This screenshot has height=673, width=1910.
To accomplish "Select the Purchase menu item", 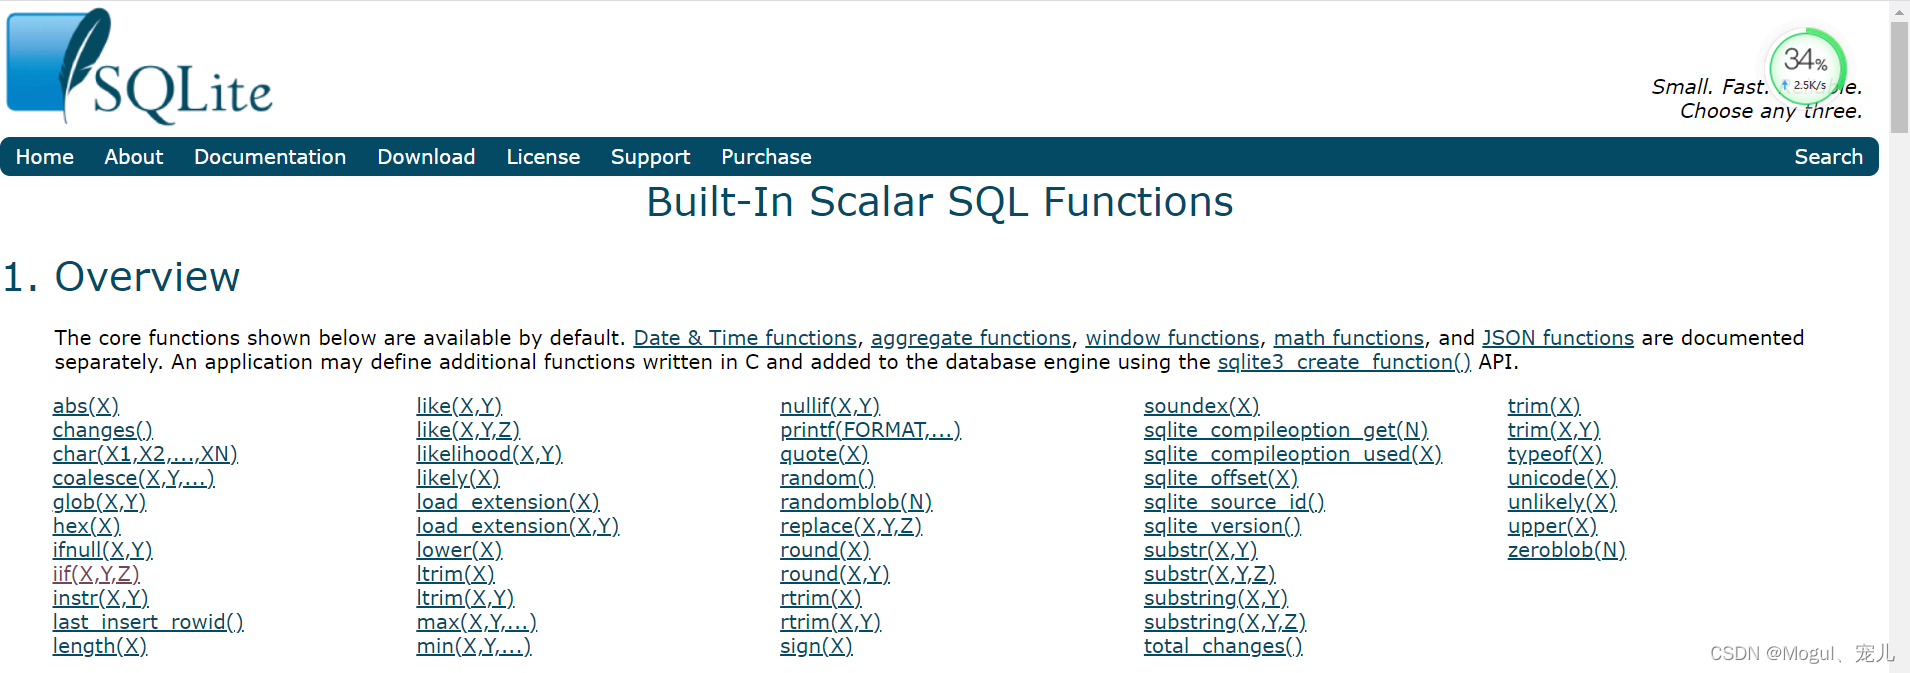I will 767,157.
